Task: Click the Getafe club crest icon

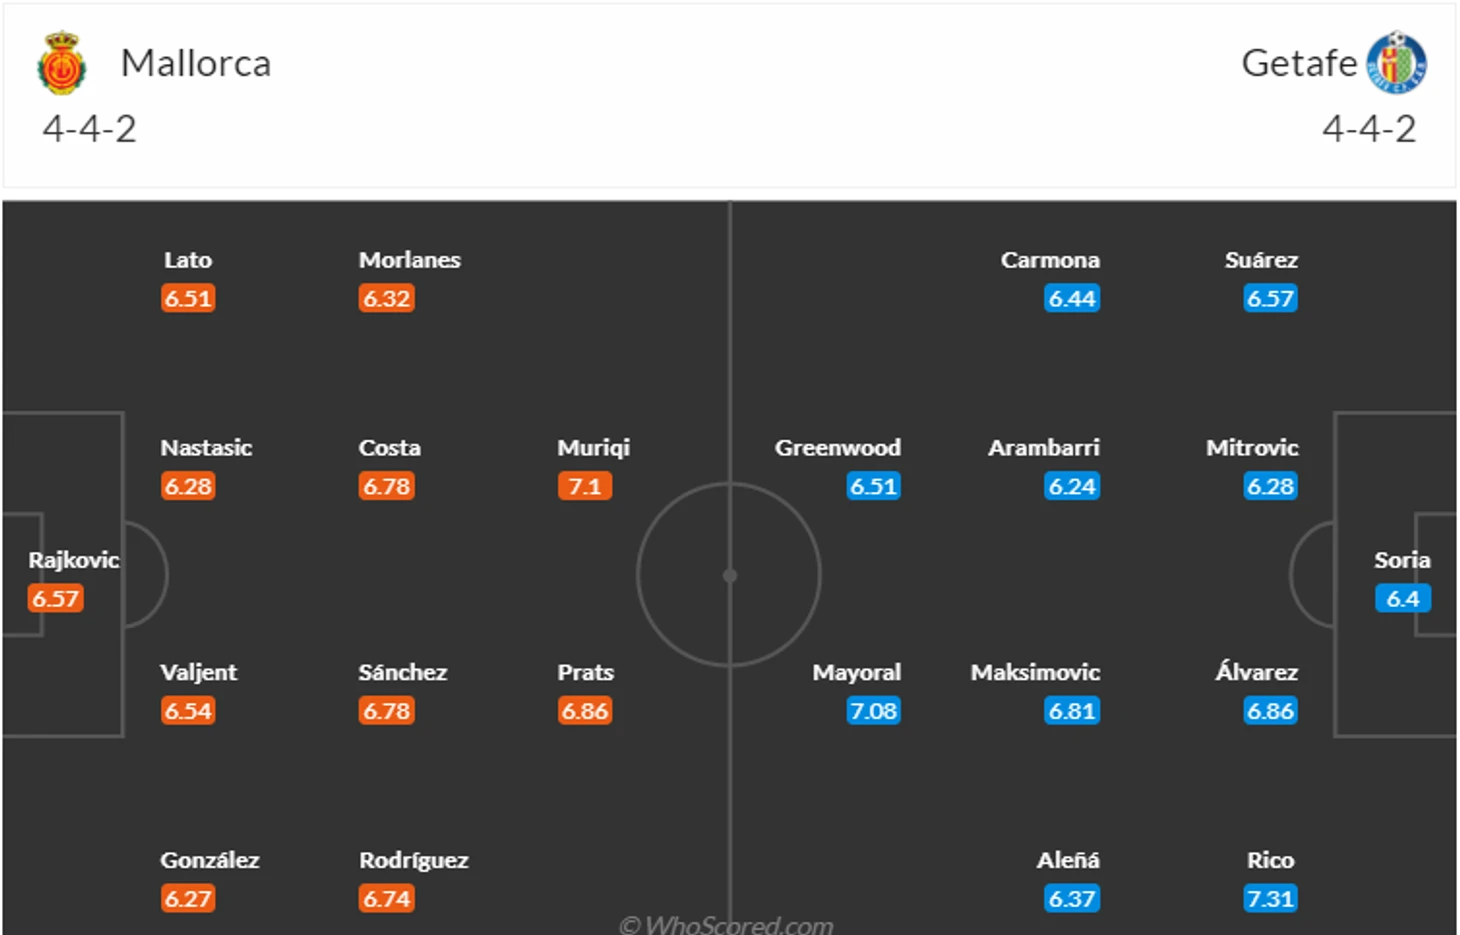Action: pos(1396,62)
